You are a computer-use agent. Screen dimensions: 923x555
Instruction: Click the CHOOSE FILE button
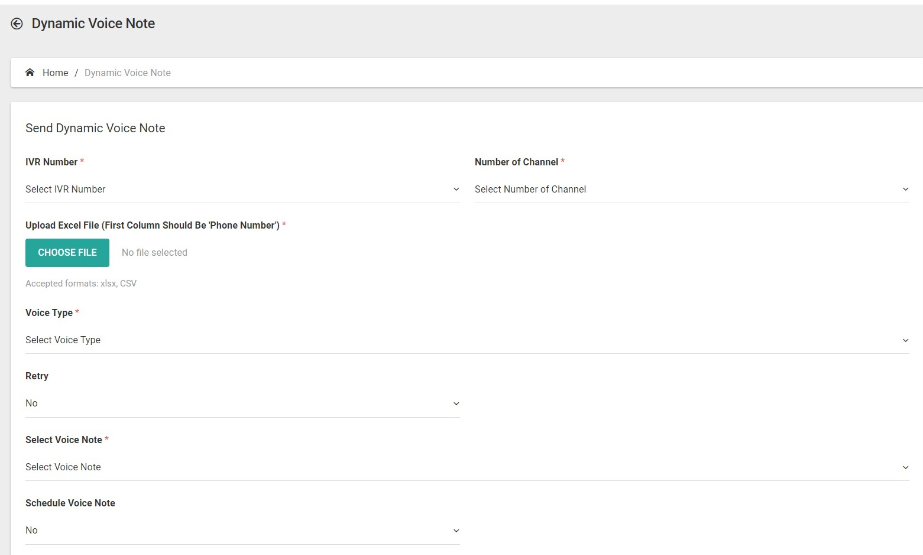(67, 252)
